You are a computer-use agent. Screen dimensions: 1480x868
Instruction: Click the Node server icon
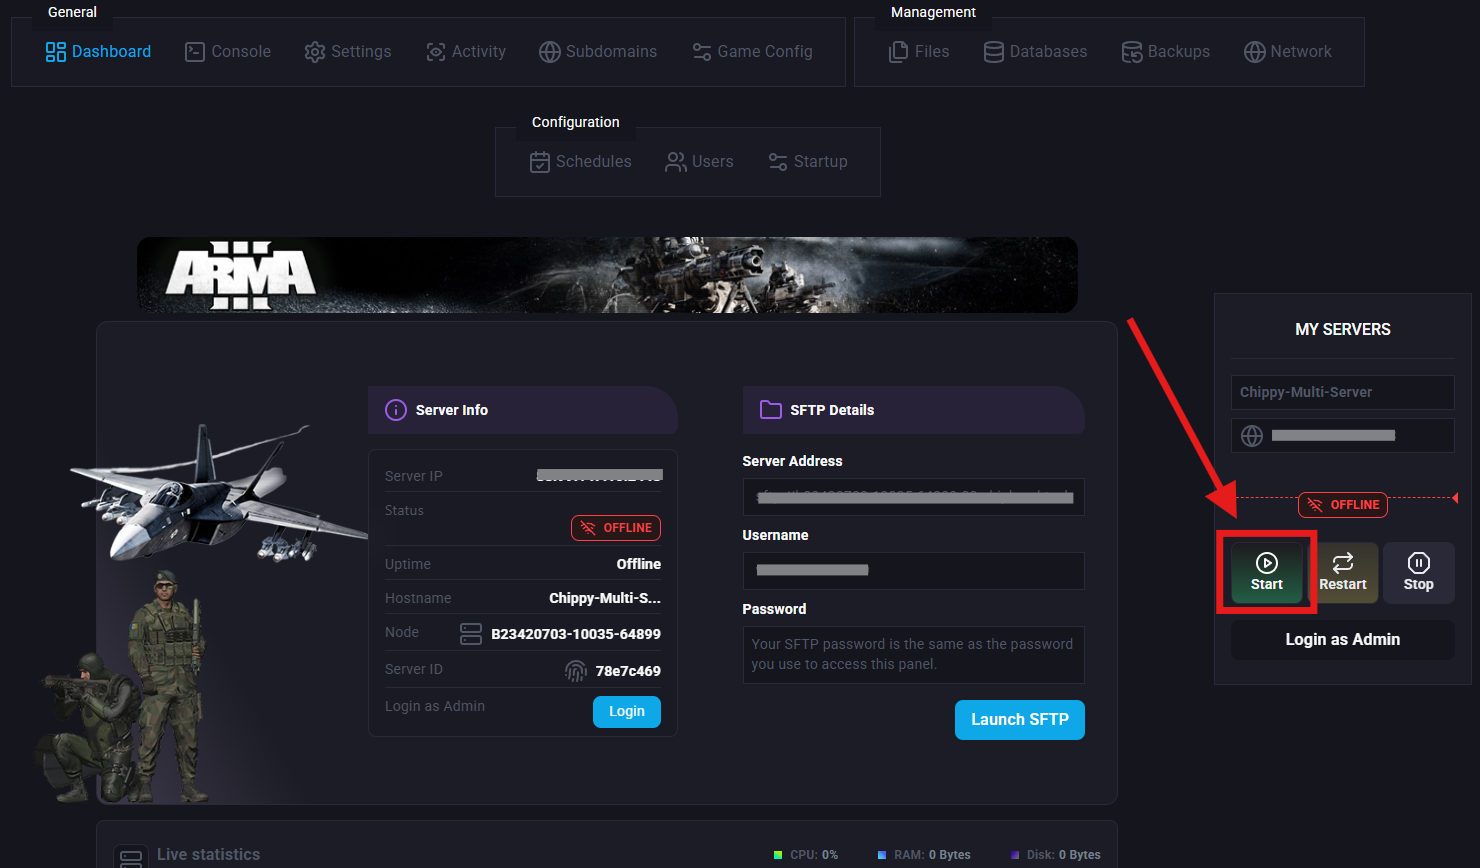[471, 634]
